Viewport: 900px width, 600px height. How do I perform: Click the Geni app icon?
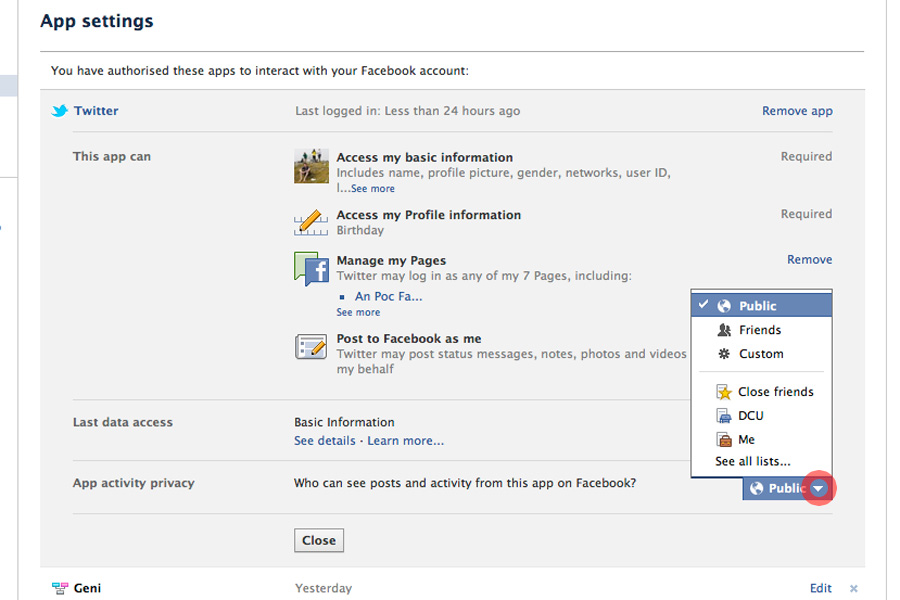click(60, 588)
